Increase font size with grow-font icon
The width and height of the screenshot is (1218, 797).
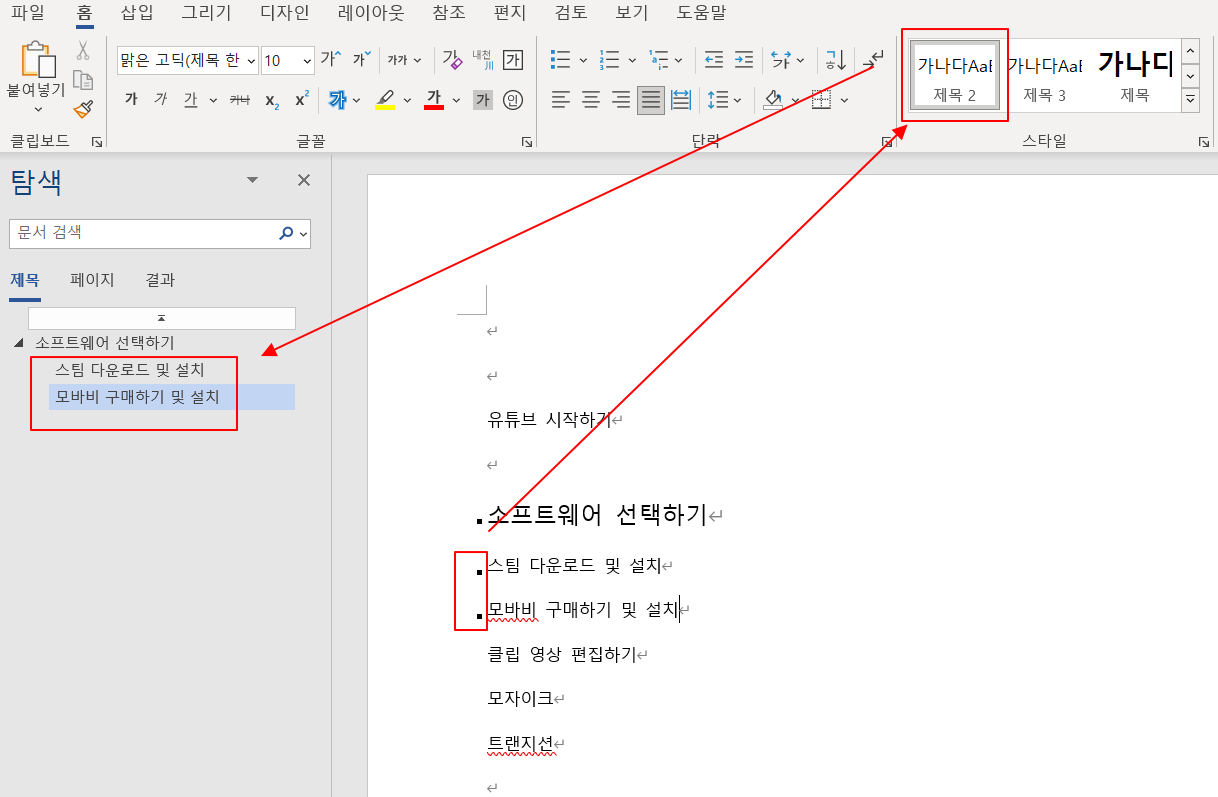coord(330,60)
